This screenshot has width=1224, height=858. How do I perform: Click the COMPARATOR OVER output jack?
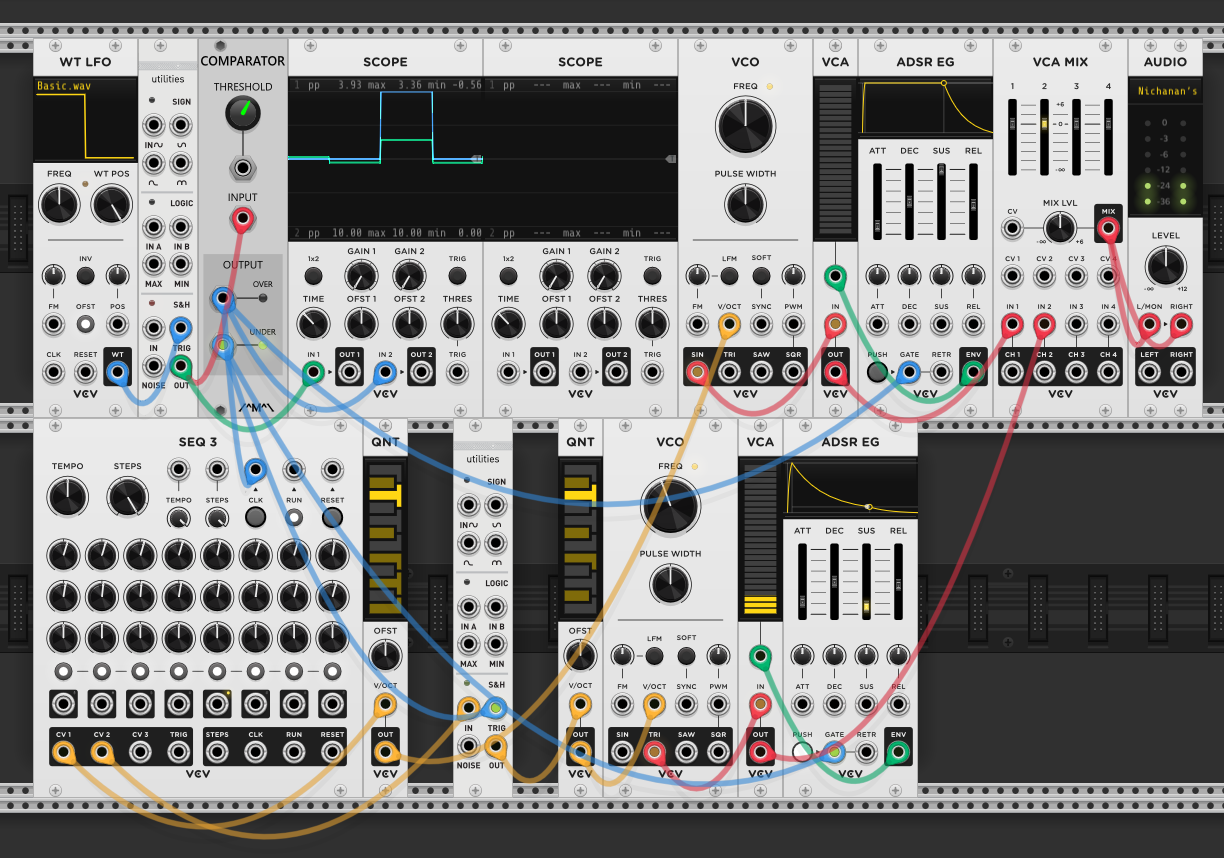pos(222,298)
